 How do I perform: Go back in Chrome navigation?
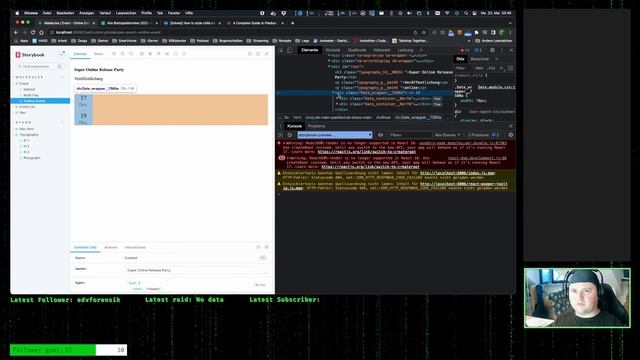click(16, 32)
